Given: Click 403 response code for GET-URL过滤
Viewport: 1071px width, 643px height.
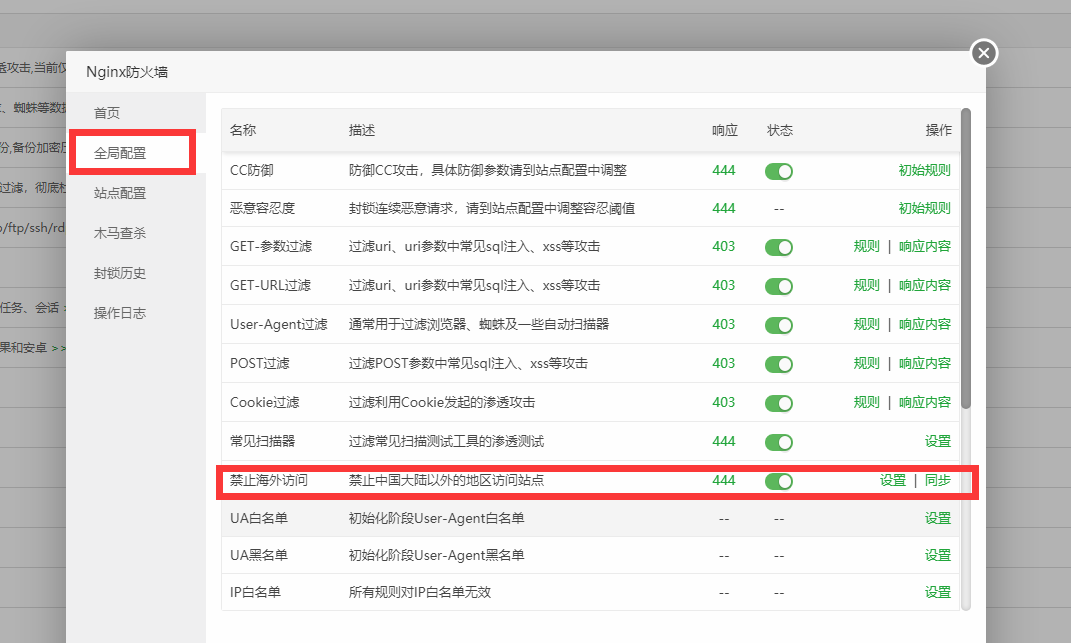Looking at the screenshot, I should [x=723, y=286].
